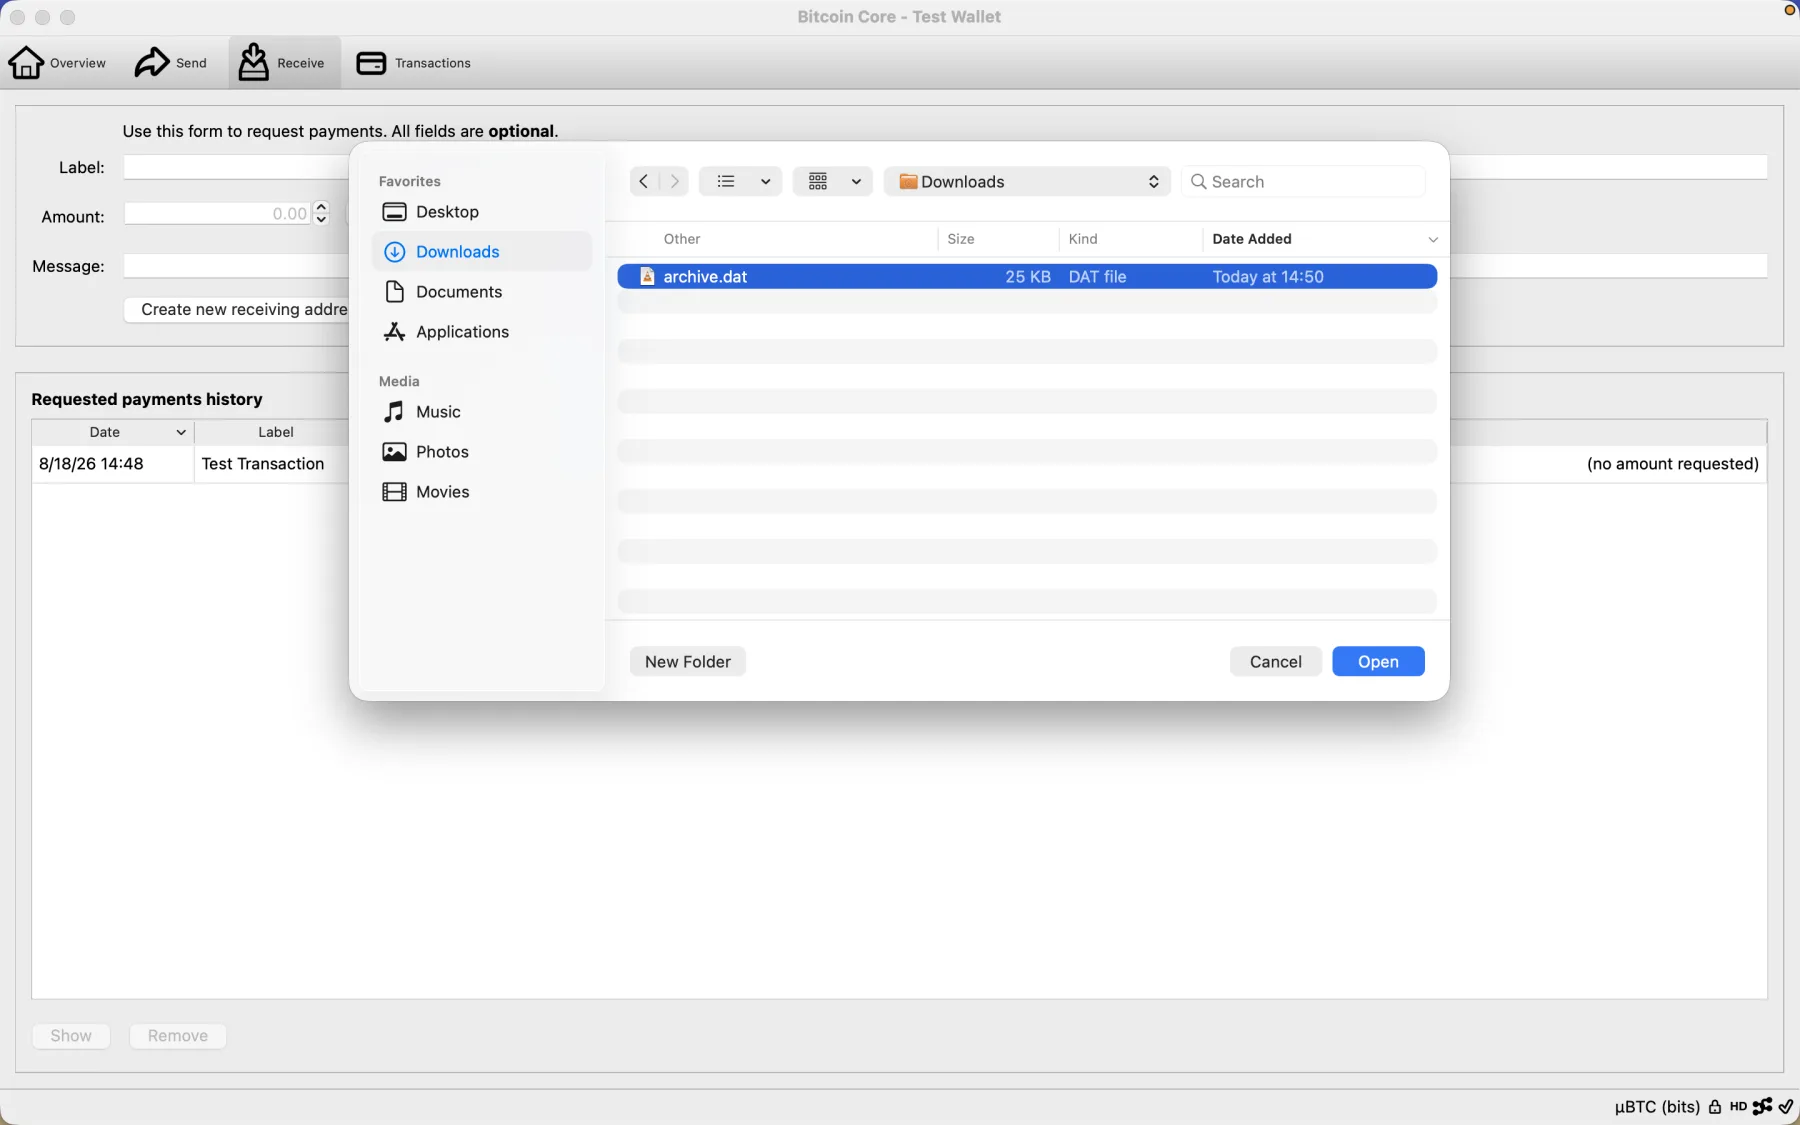Select list view mode icon
This screenshot has width=1800, height=1125.
pos(726,181)
